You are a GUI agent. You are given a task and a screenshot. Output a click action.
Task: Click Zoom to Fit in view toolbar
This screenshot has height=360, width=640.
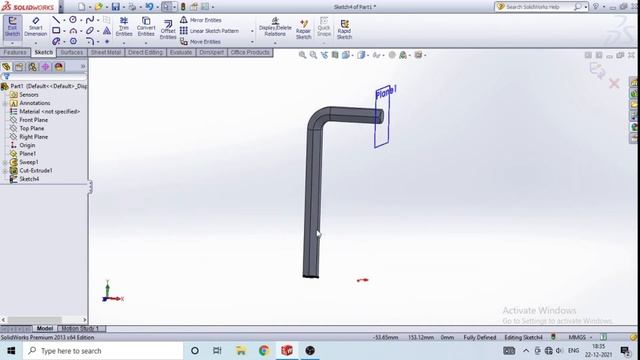coord(302,55)
